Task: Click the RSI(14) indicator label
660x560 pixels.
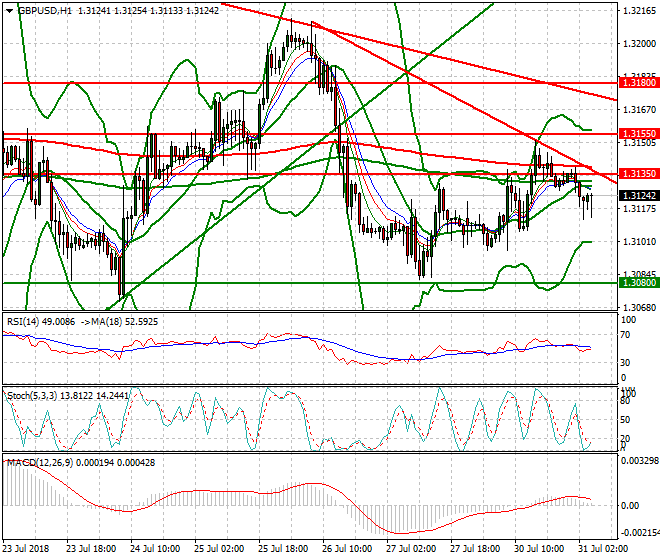Action: click(23, 322)
